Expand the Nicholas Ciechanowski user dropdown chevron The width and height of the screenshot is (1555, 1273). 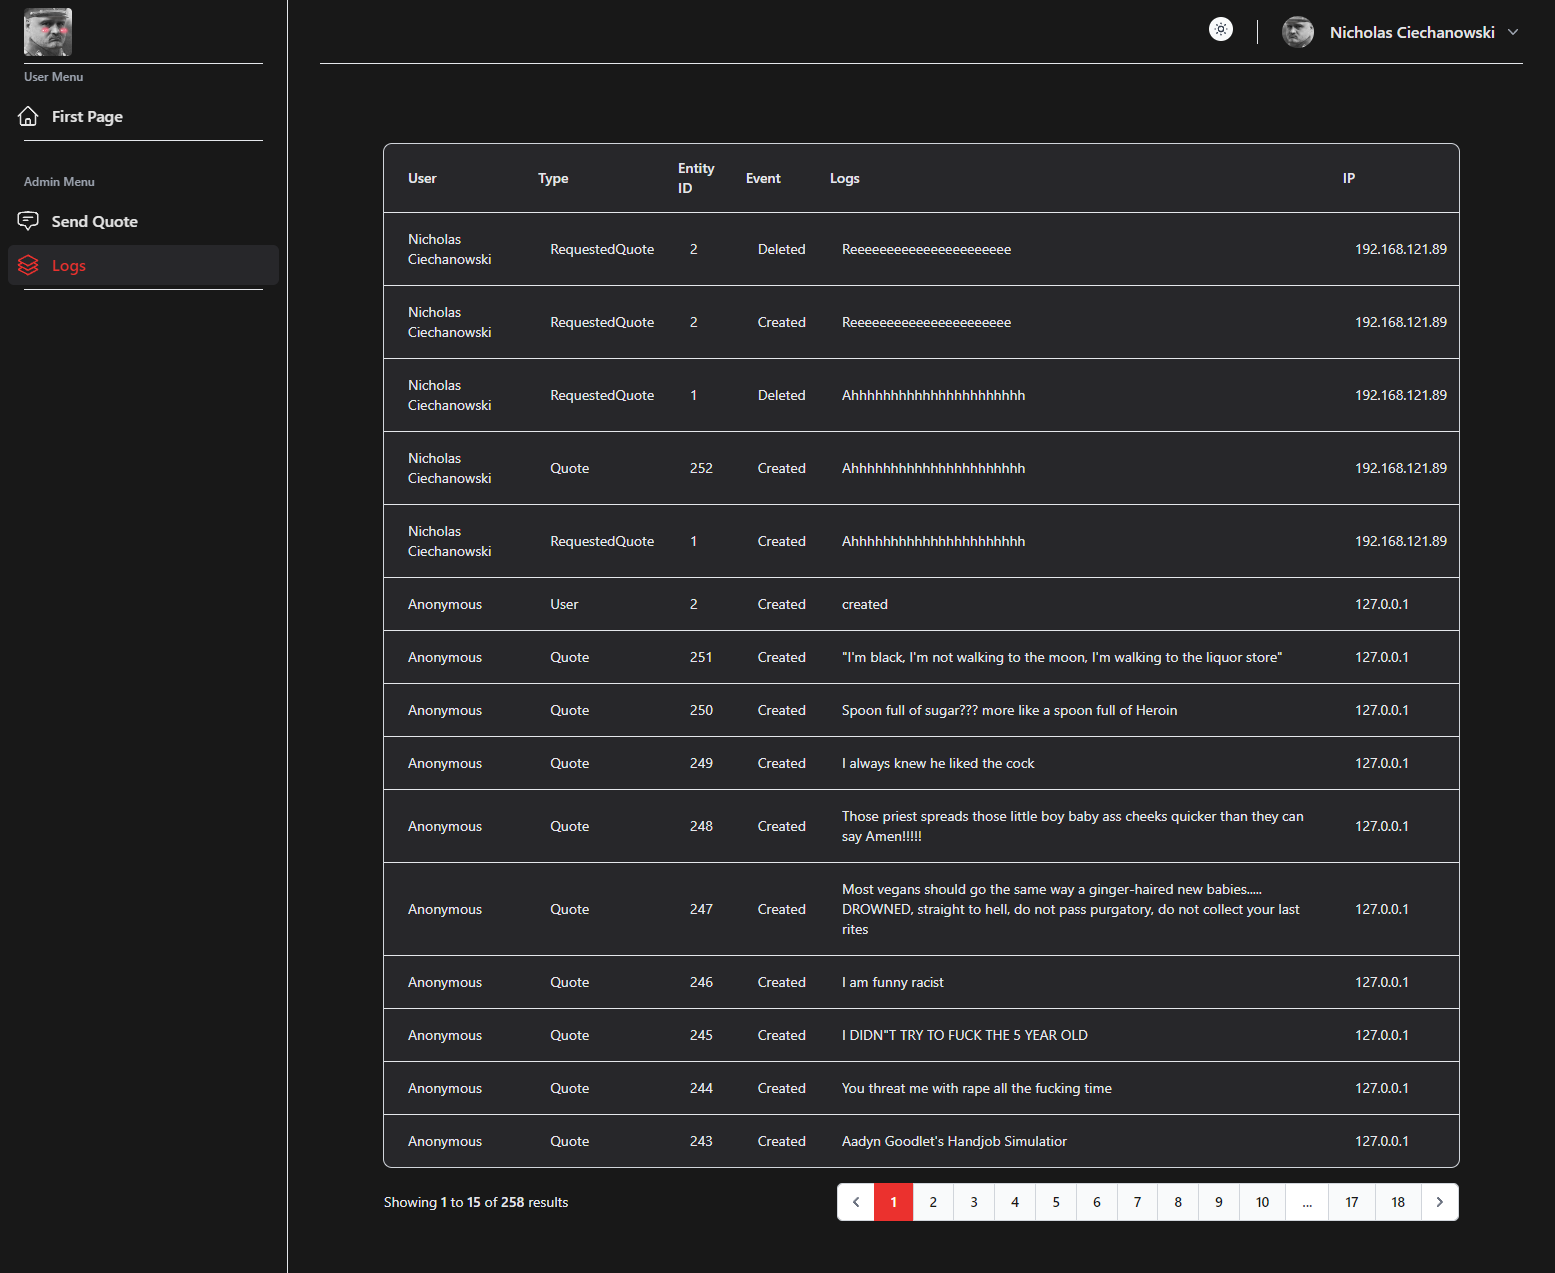[1513, 32]
